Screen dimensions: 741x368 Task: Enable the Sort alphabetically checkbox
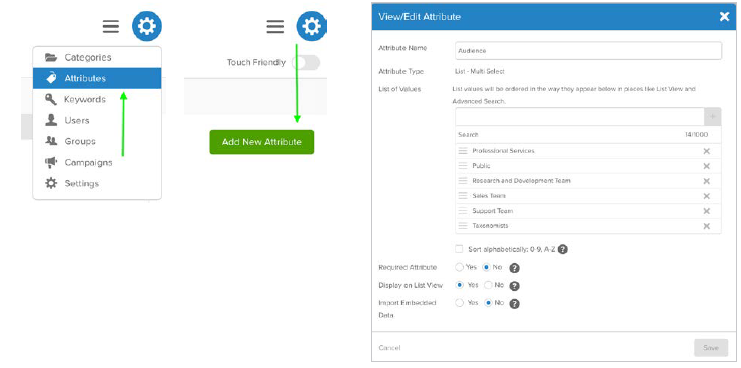pyautogui.click(x=459, y=249)
